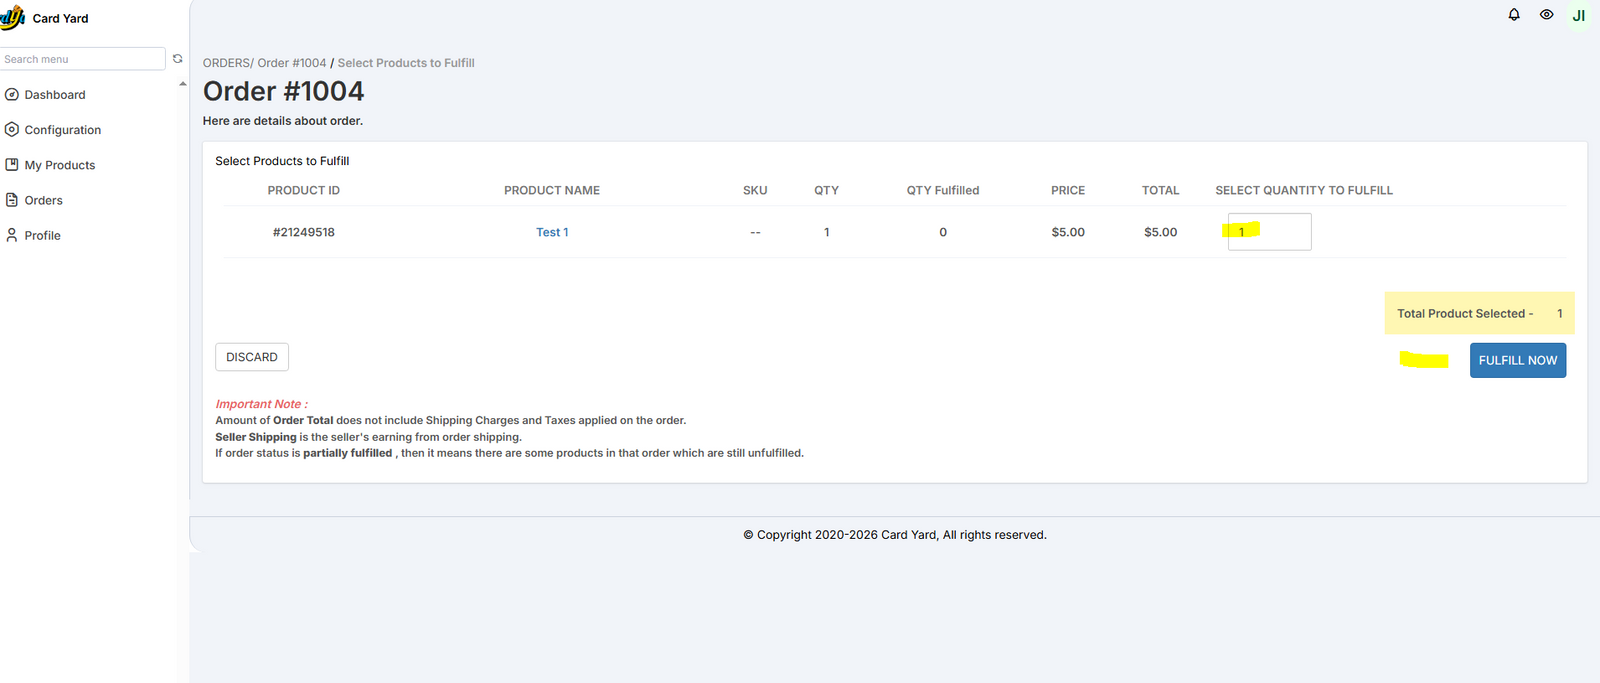Screen dimensions: 1600x683
Task: Click product ID #21249518 in the table
Action: [304, 232]
